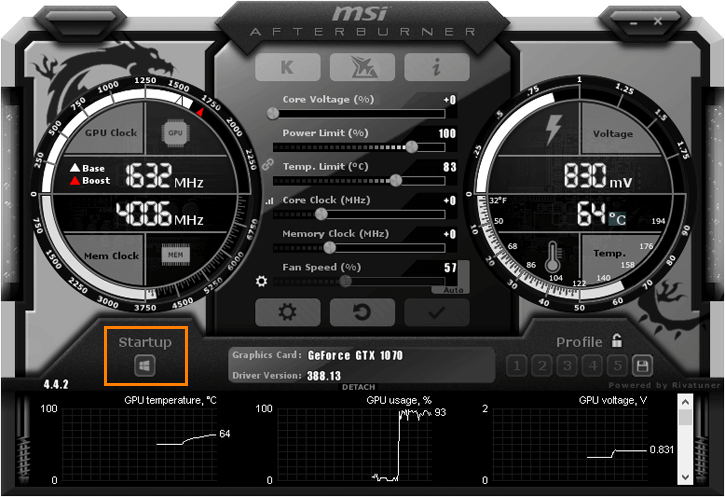Apply settings with the checkmark button
Image resolution: width=725 pixels, height=497 pixels.
click(436, 313)
